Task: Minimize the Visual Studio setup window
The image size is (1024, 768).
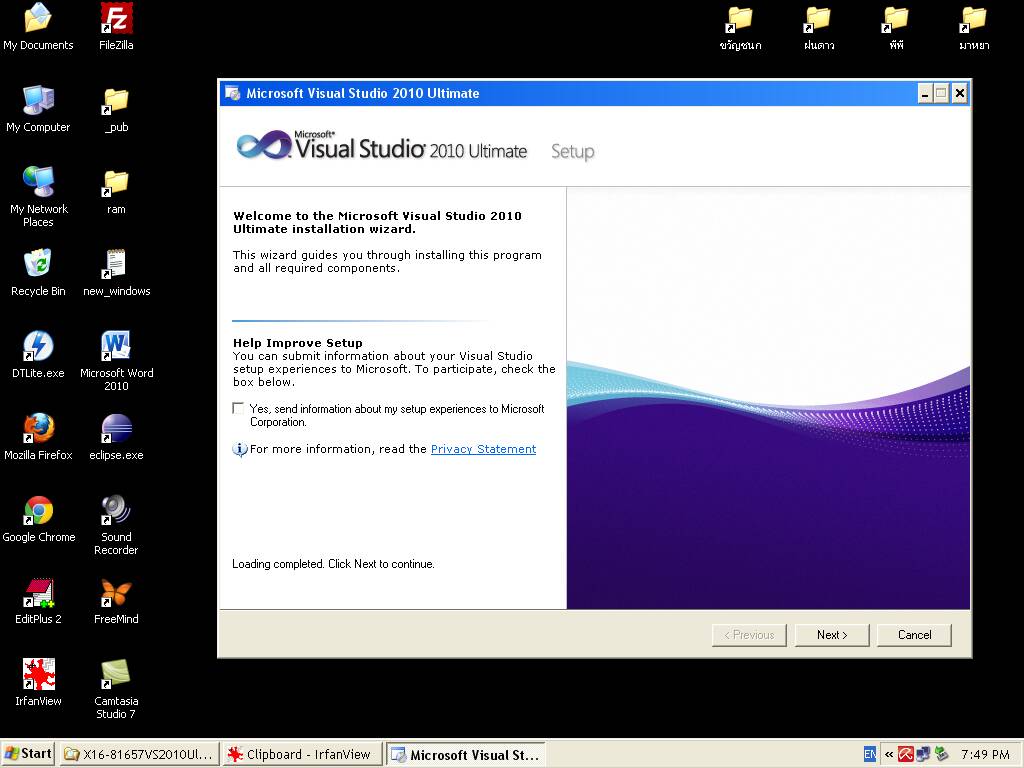Action: pos(925,93)
